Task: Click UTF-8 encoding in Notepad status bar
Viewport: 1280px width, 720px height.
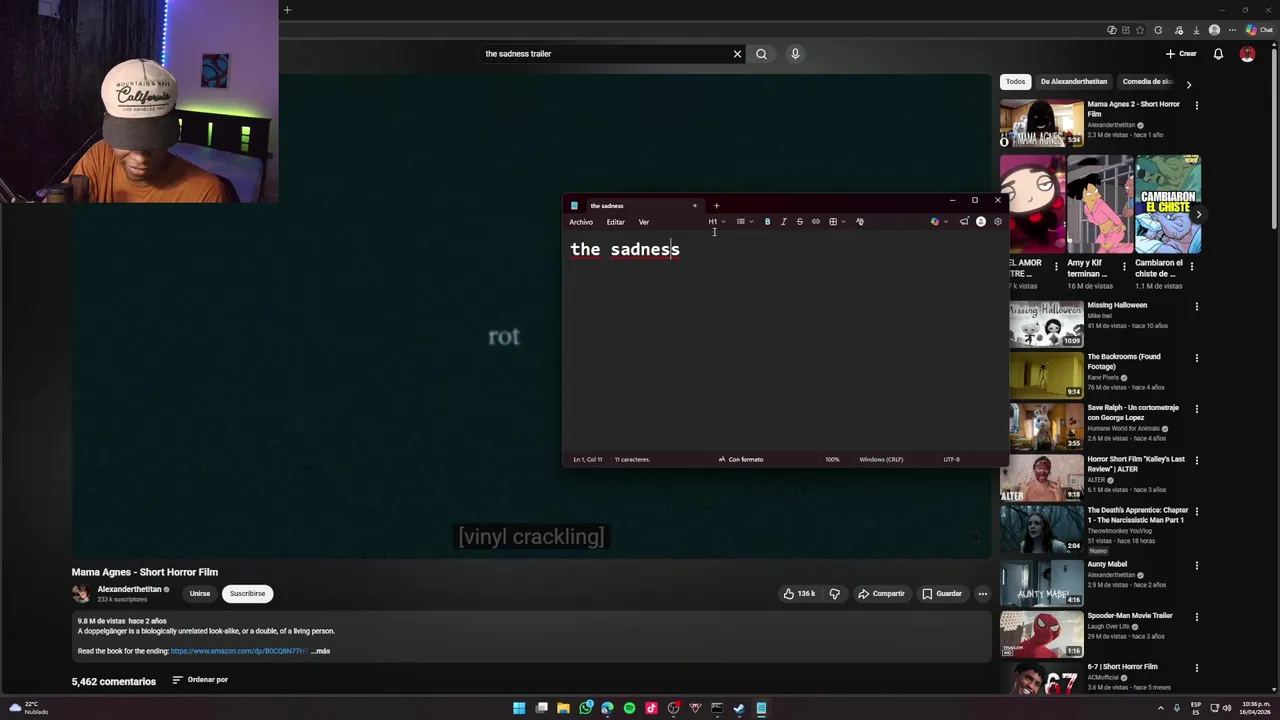Action: coord(951,459)
